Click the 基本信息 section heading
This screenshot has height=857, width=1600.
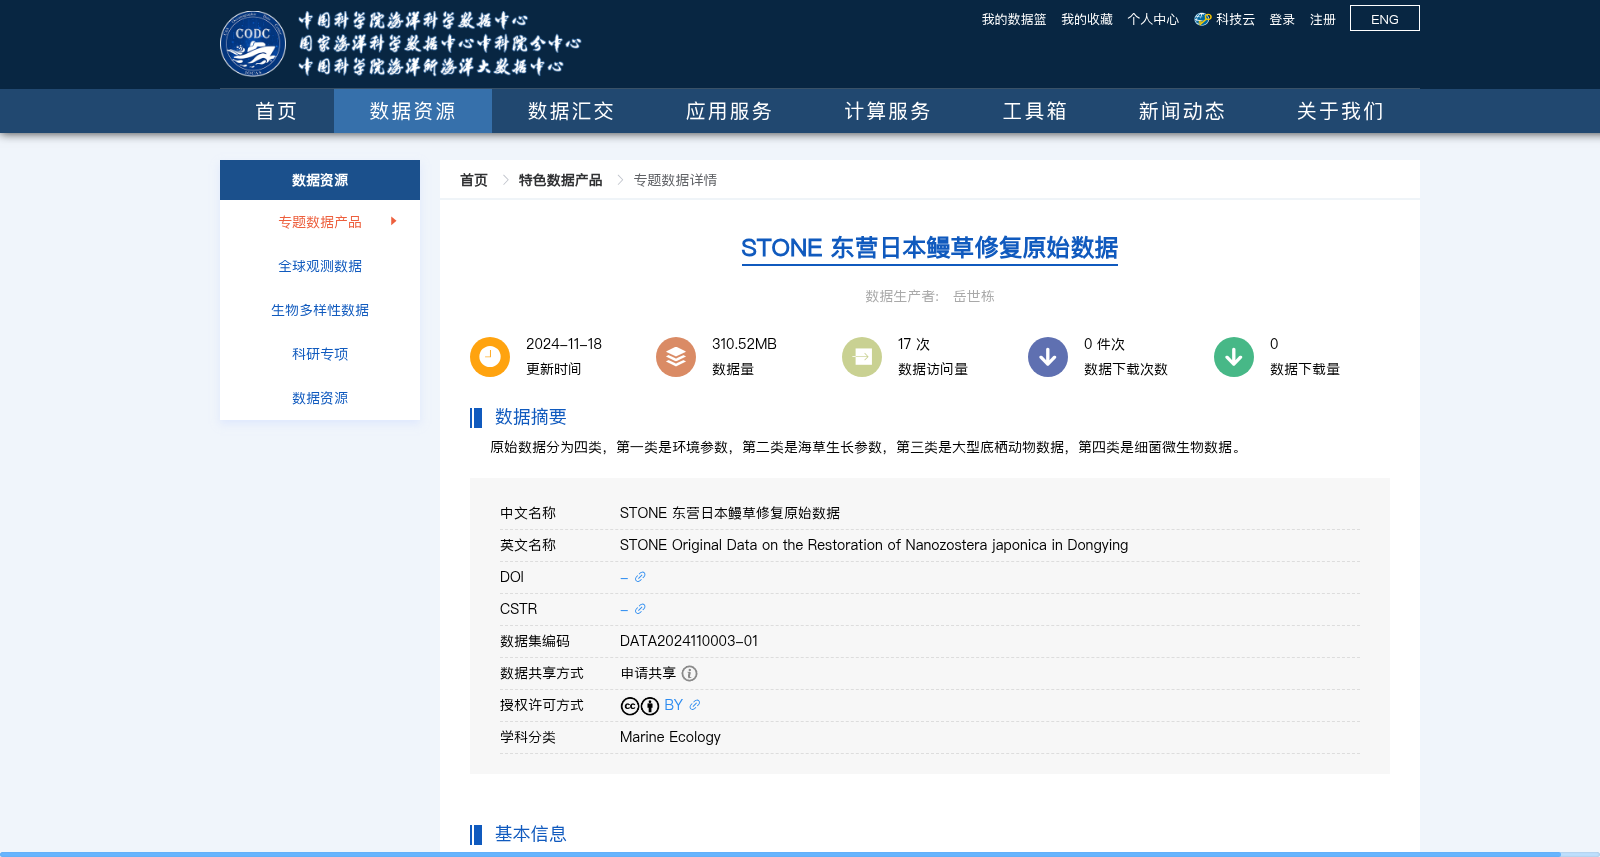(531, 834)
